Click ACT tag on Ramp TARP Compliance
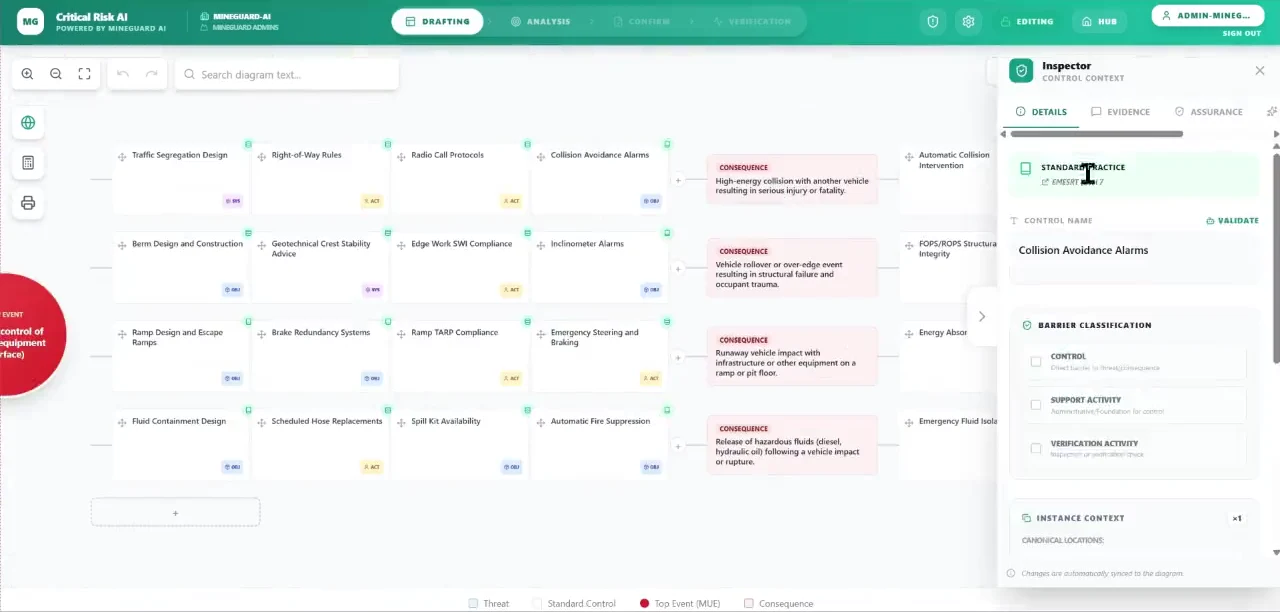1280x612 pixels. point(511,378)
